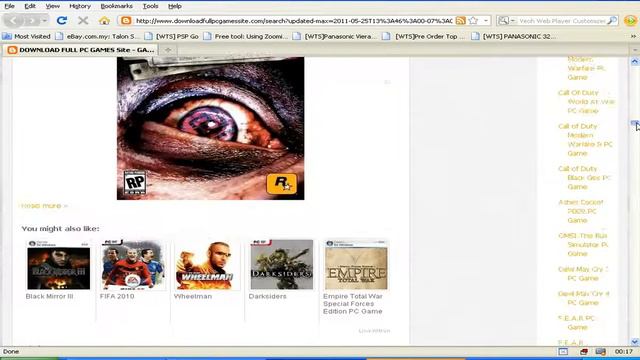Open the search engine selector dropdown
Viewport: 640px width, 360px height.
(507, 20)
